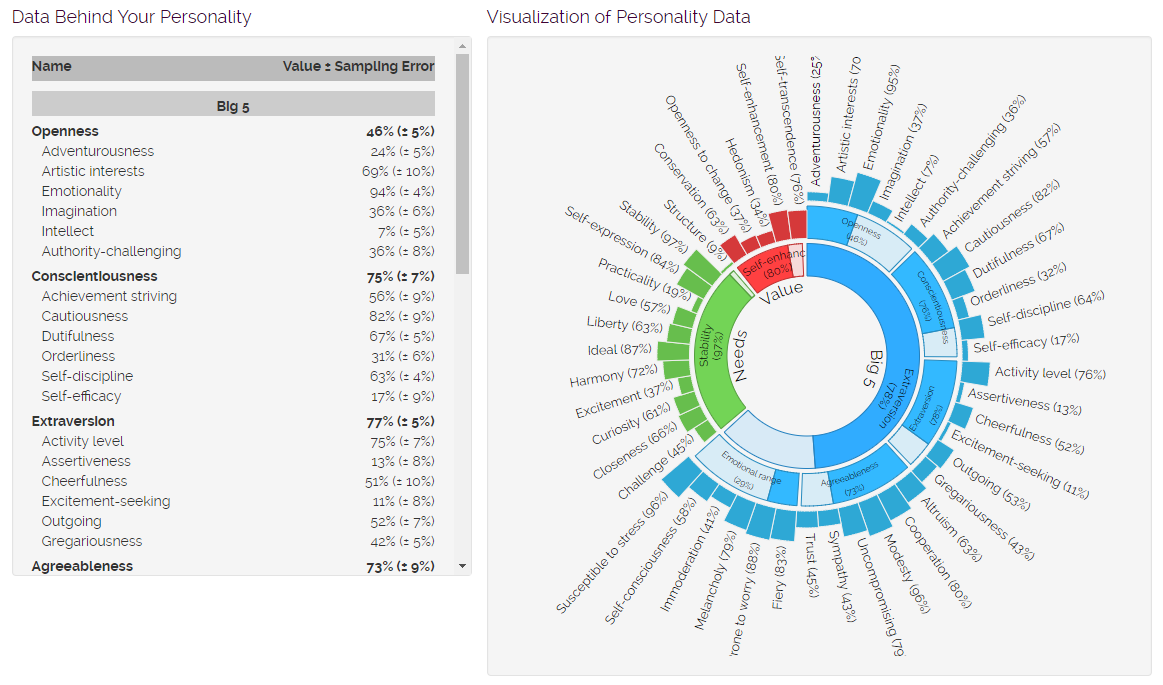This screenshot has height=685, width=1163.
Task: Click the Dutifulness table row
Action: 233,337
